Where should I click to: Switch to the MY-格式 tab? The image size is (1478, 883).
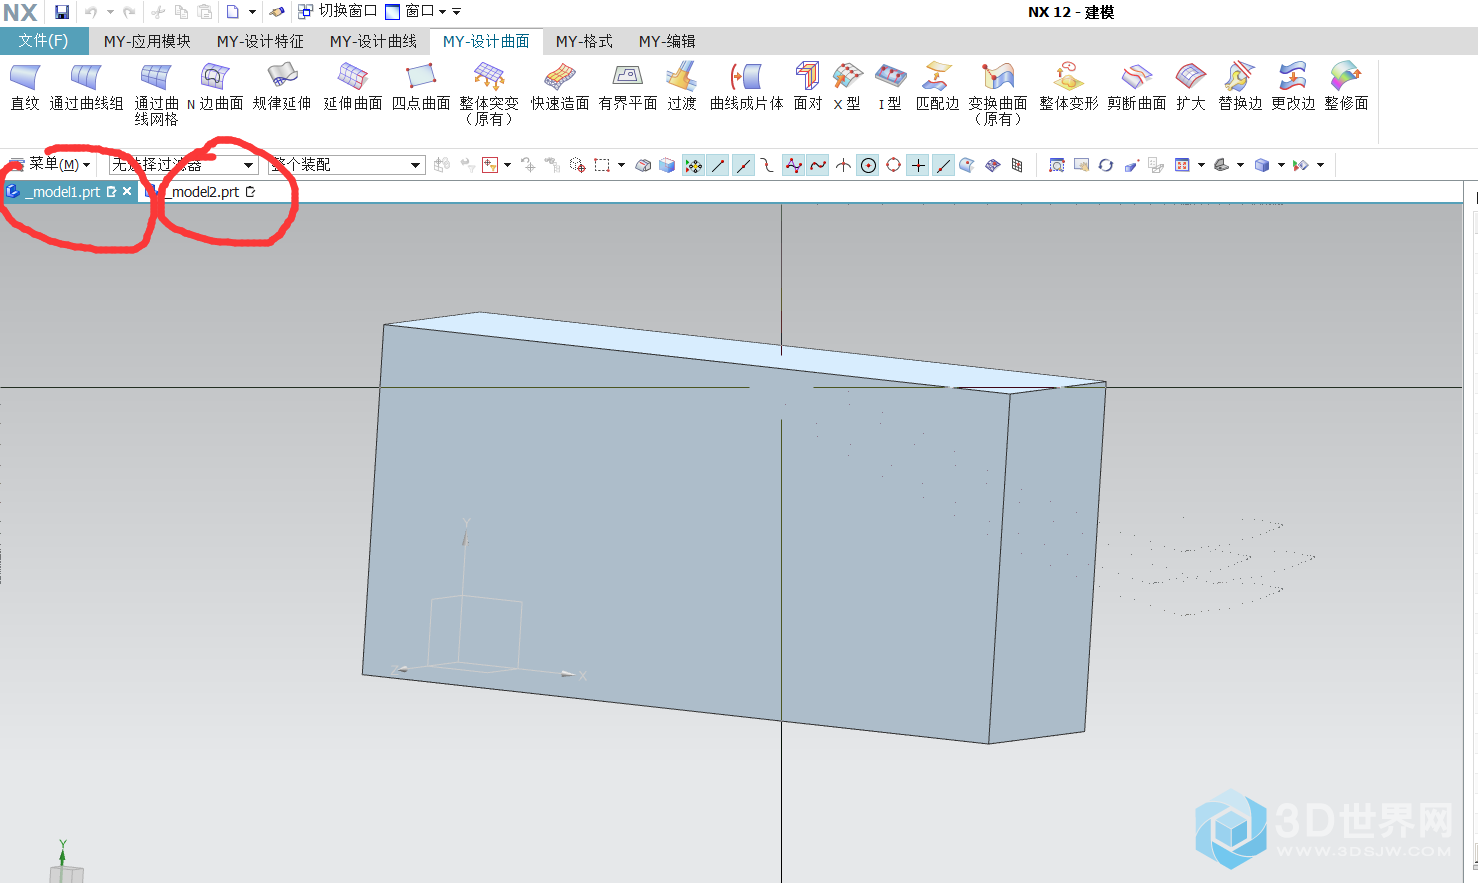pos(584,41)
